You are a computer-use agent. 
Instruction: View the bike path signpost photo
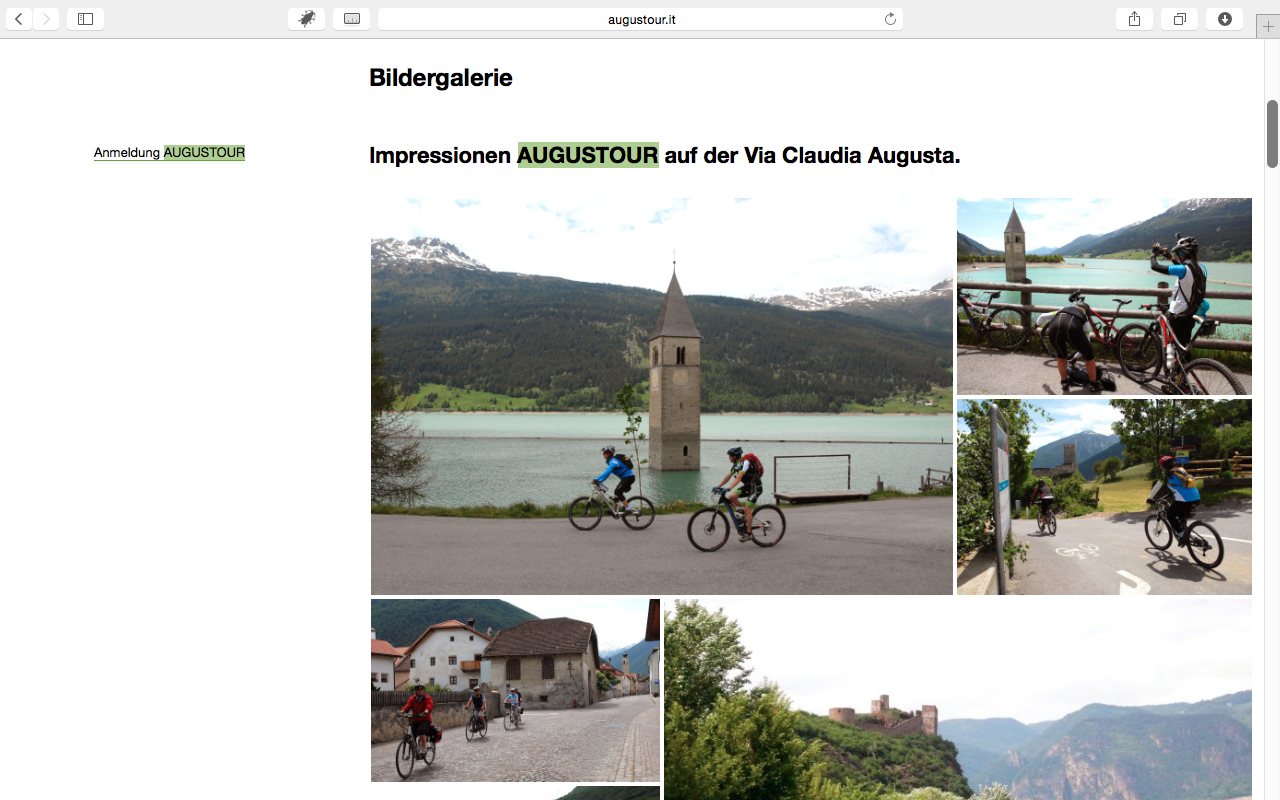click(1104, 497)
